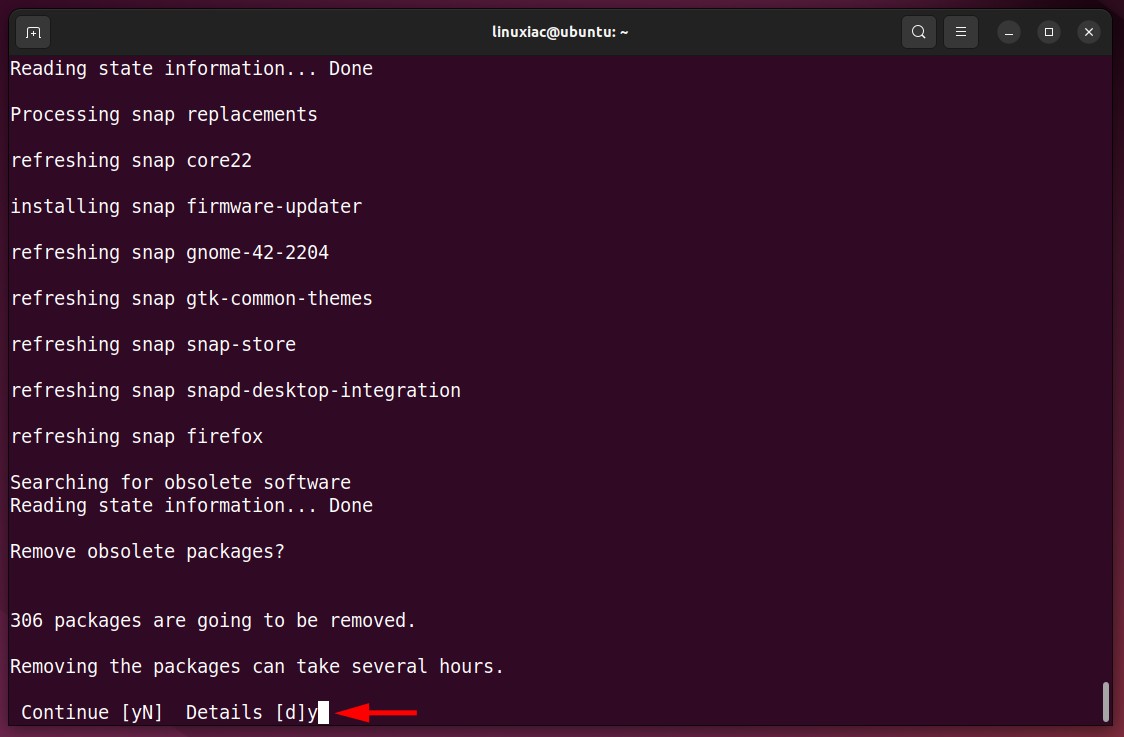Click '306 packages are going to be removed.'

[x=213, y=620]
